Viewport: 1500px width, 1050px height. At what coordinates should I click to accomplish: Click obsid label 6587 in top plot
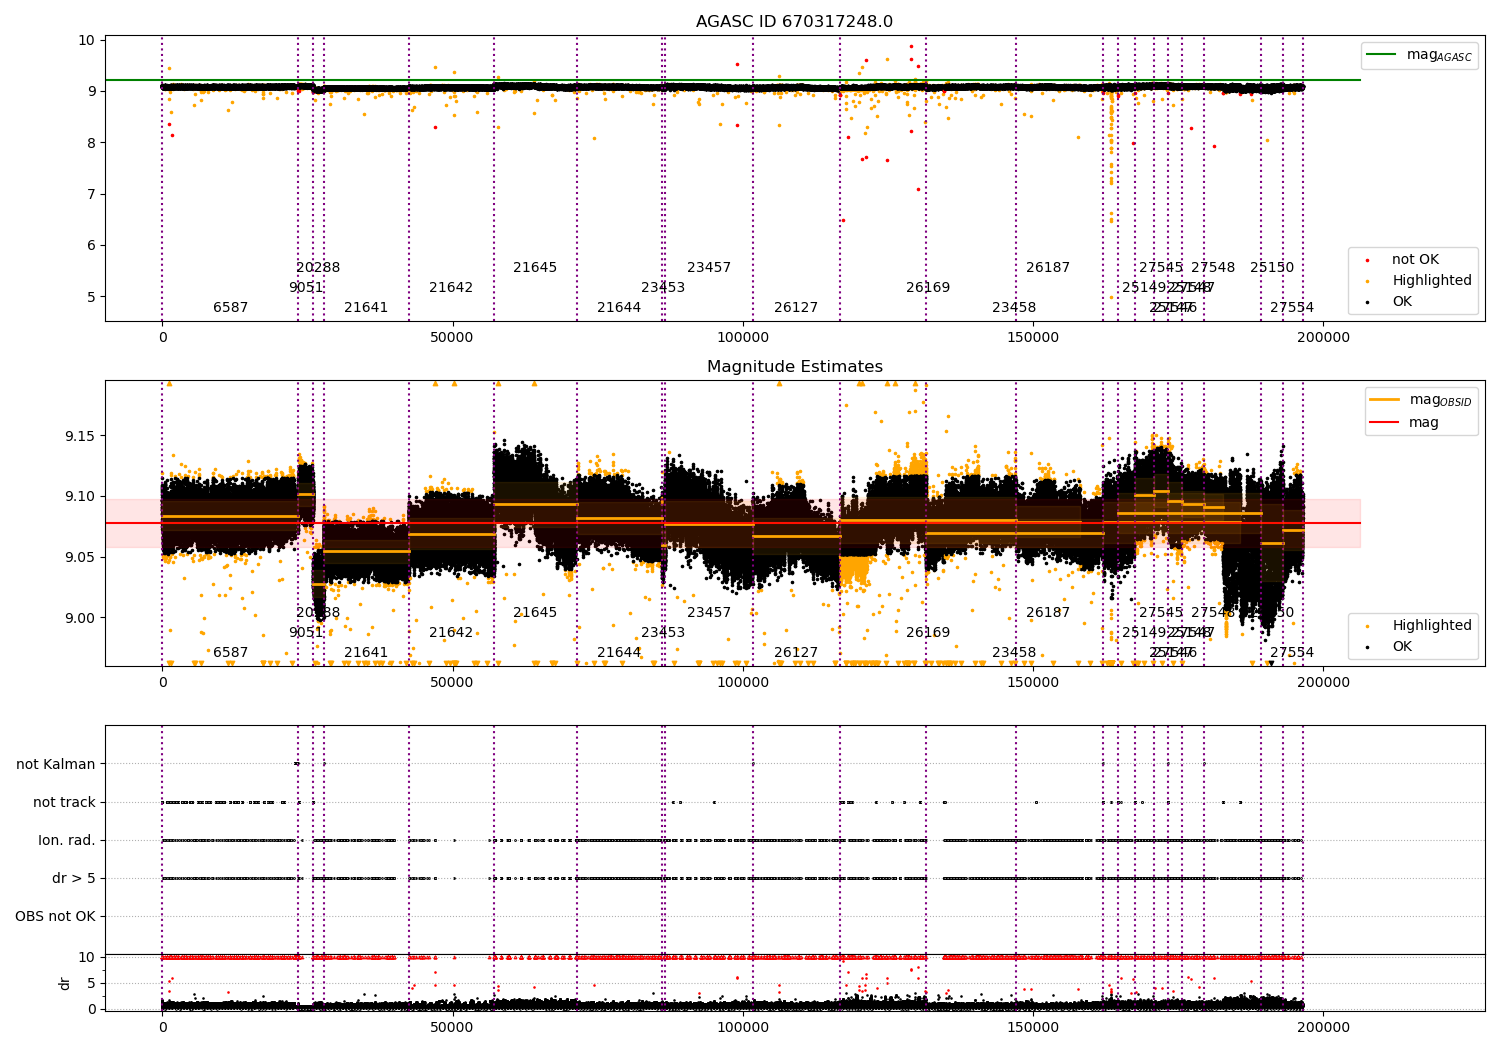tap(231, 308)
